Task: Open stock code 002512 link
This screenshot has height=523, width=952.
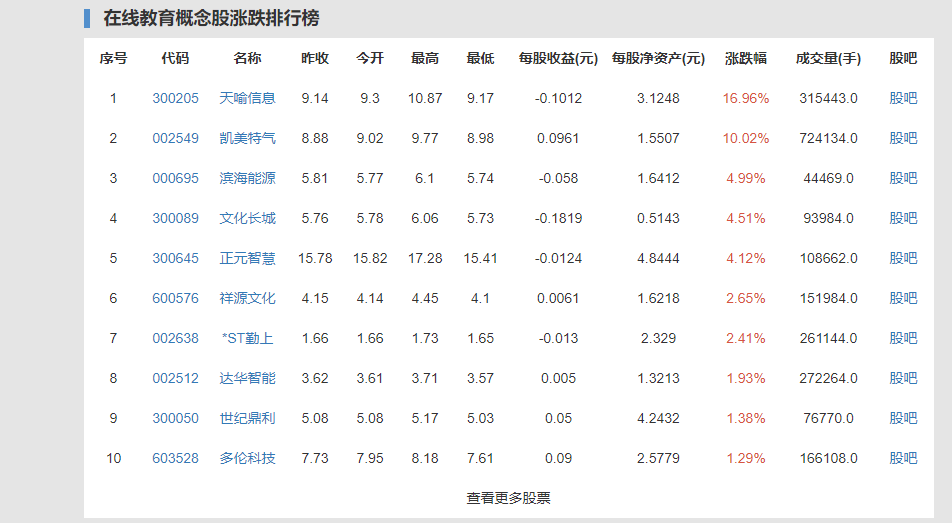Action: pyautogui.click(x=175, y=378)
